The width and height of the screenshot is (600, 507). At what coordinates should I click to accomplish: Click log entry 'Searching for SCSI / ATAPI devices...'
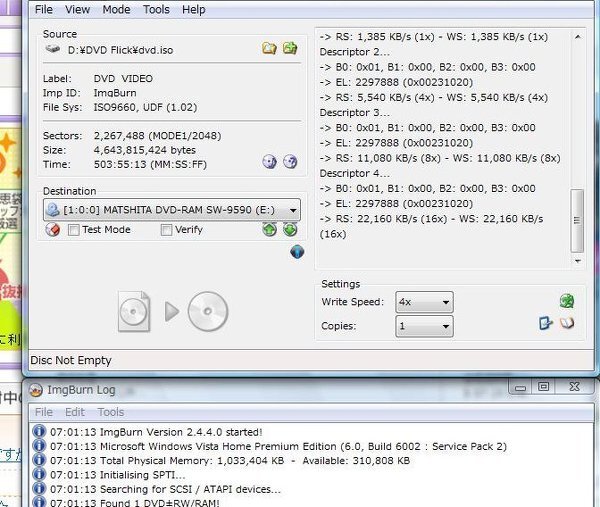[165, 489]
